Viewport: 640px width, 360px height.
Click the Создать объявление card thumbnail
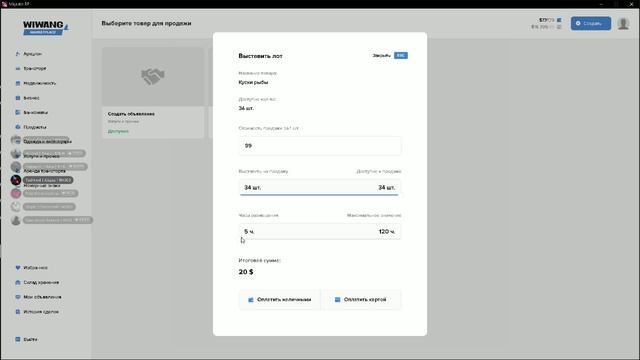(153, 77)
